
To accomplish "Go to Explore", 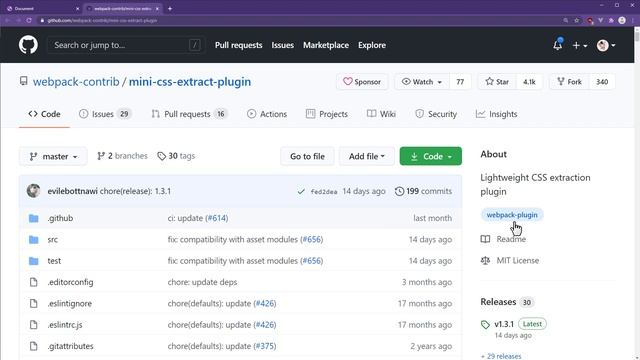I will pos(372,45).
